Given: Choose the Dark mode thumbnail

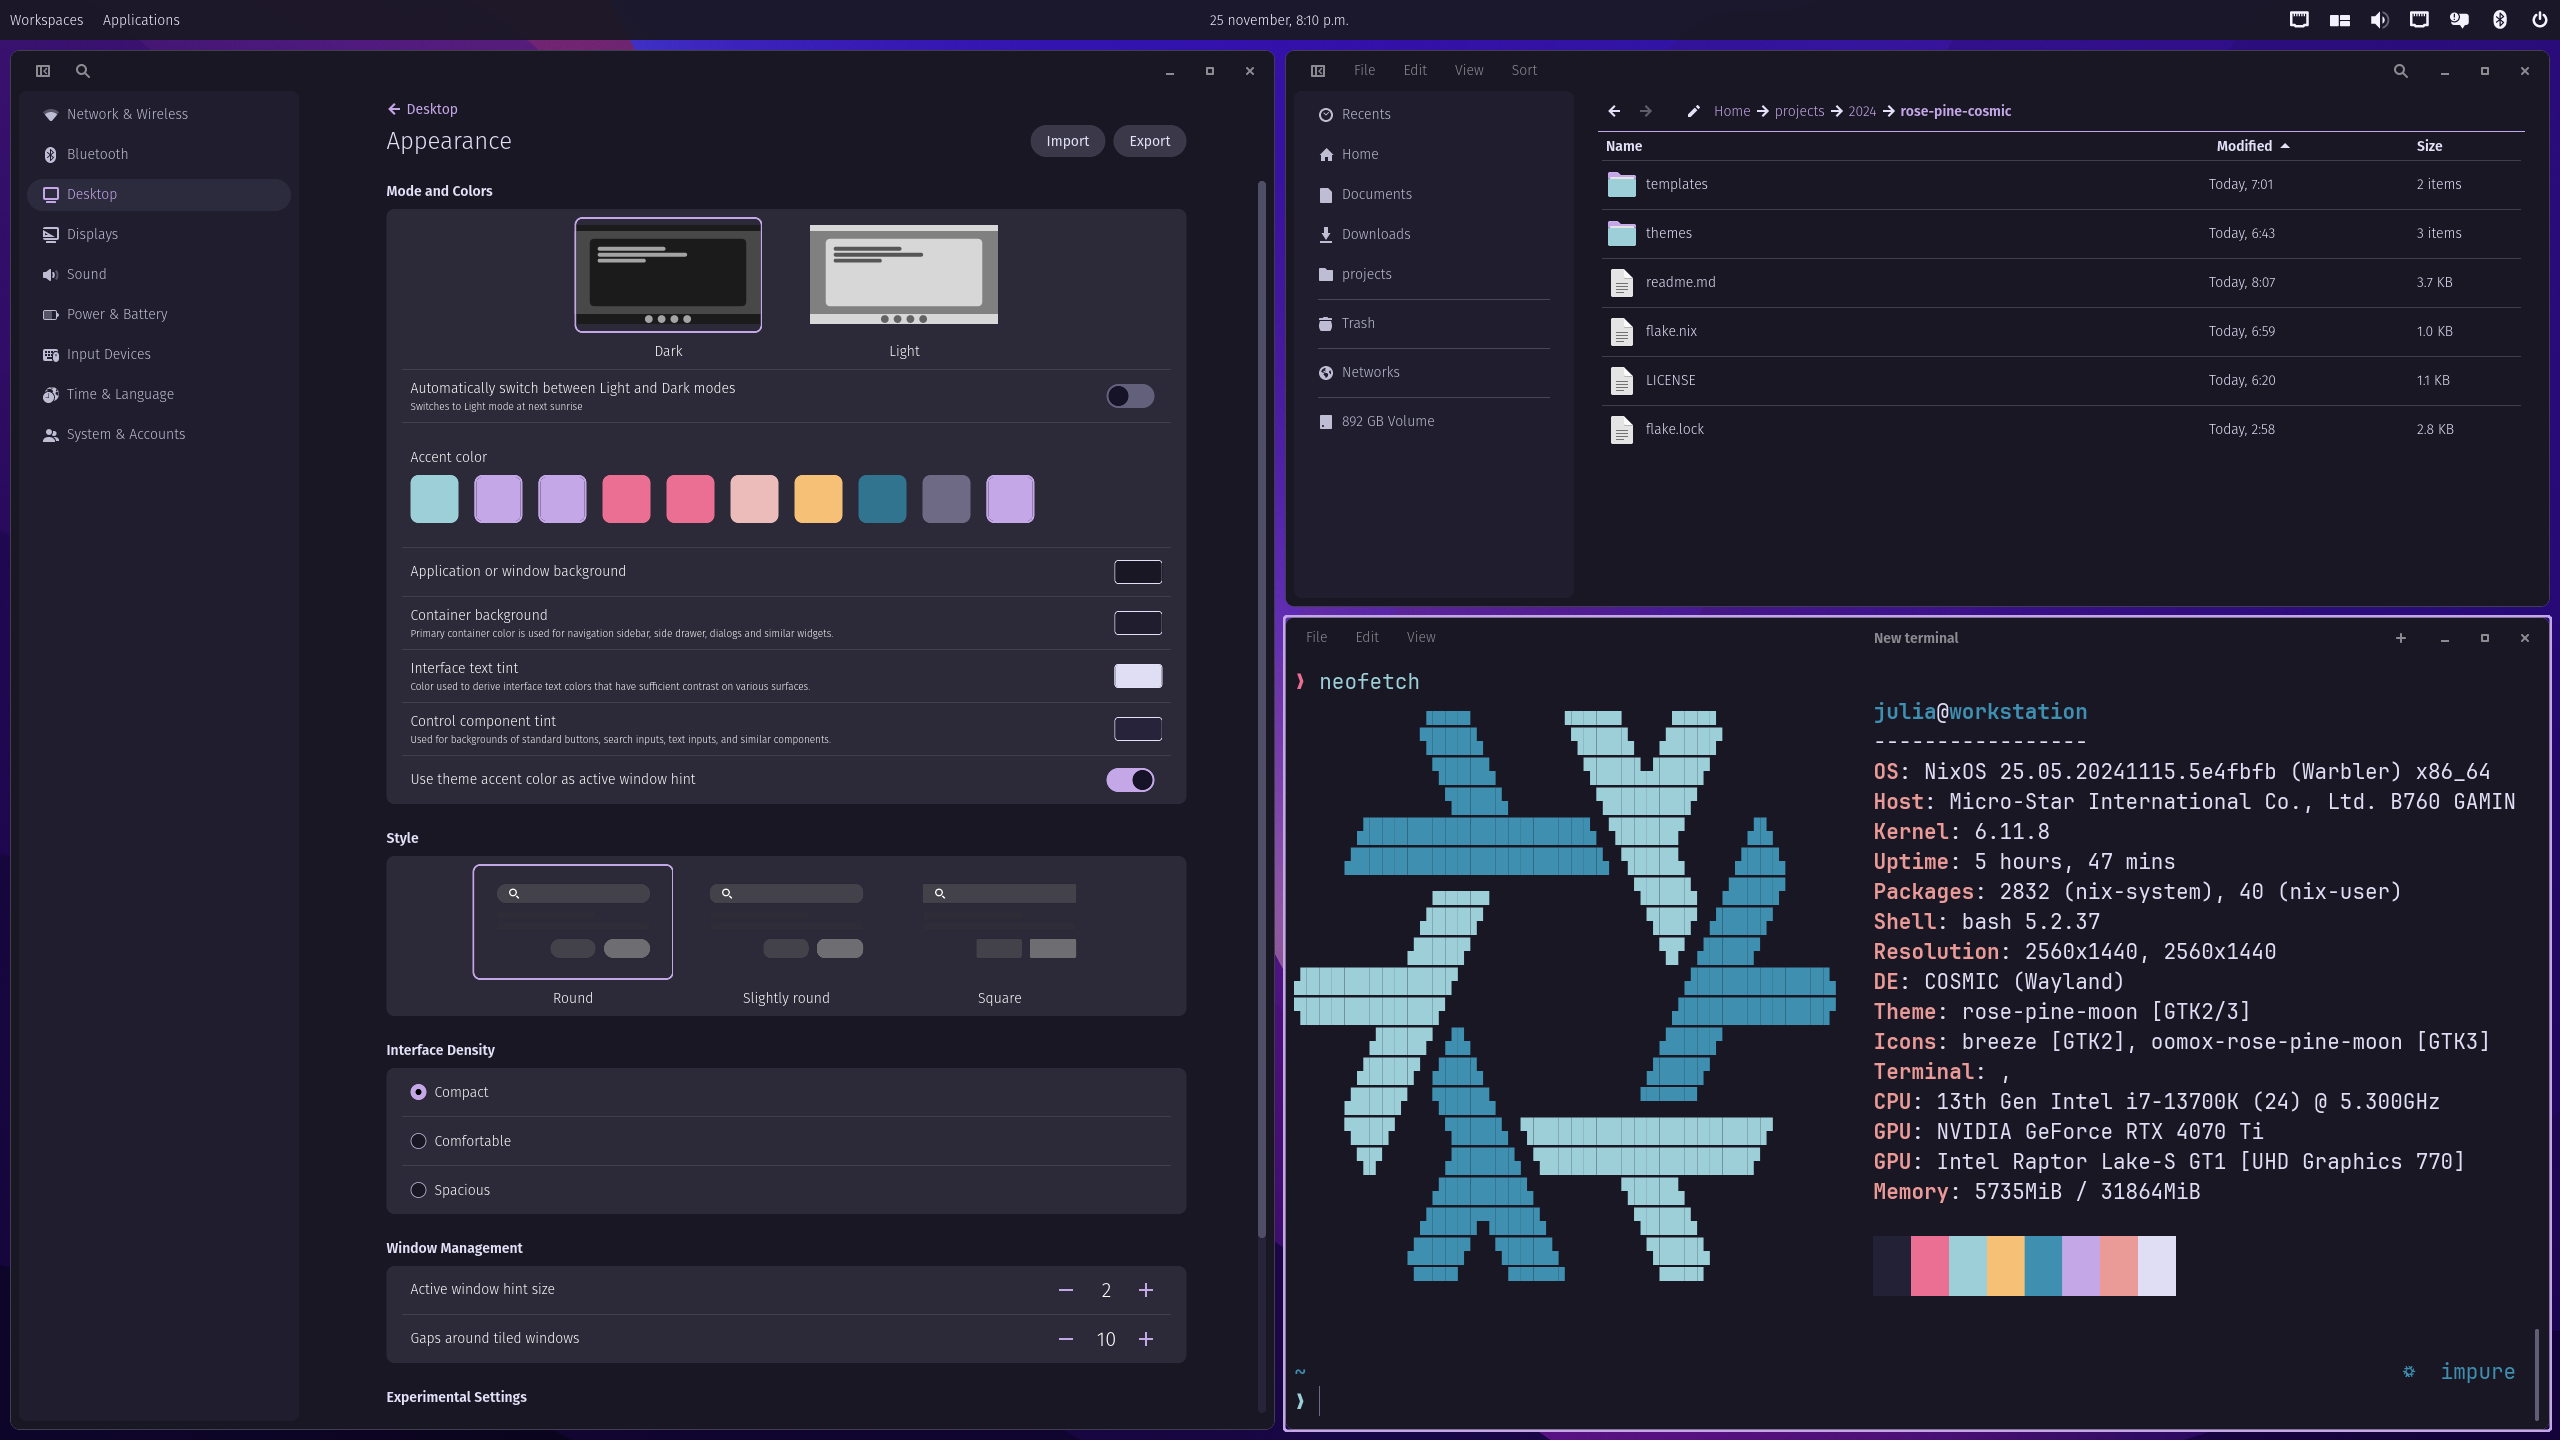Looking at the screenshot, I should pos(668,275).
